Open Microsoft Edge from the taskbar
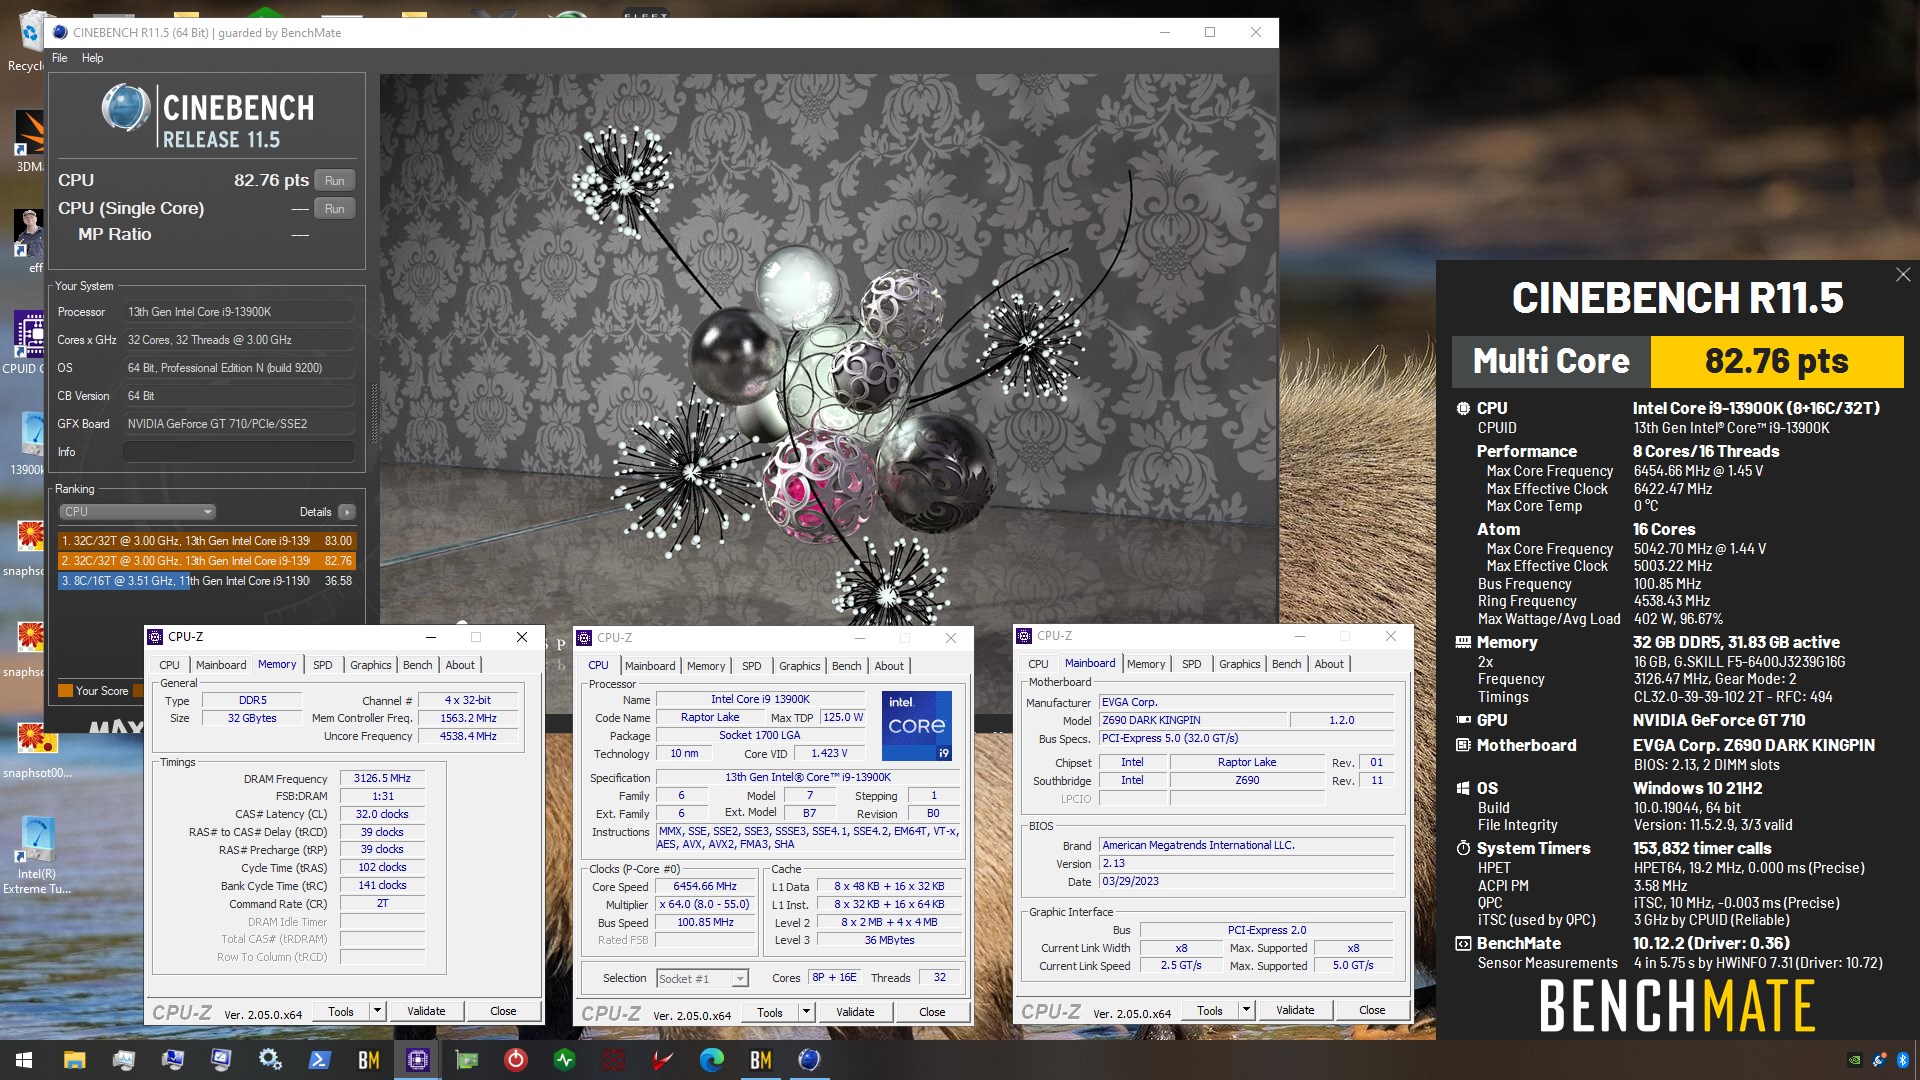1920x1080 pixels. pyautogui.click(x=711, y=1060)
